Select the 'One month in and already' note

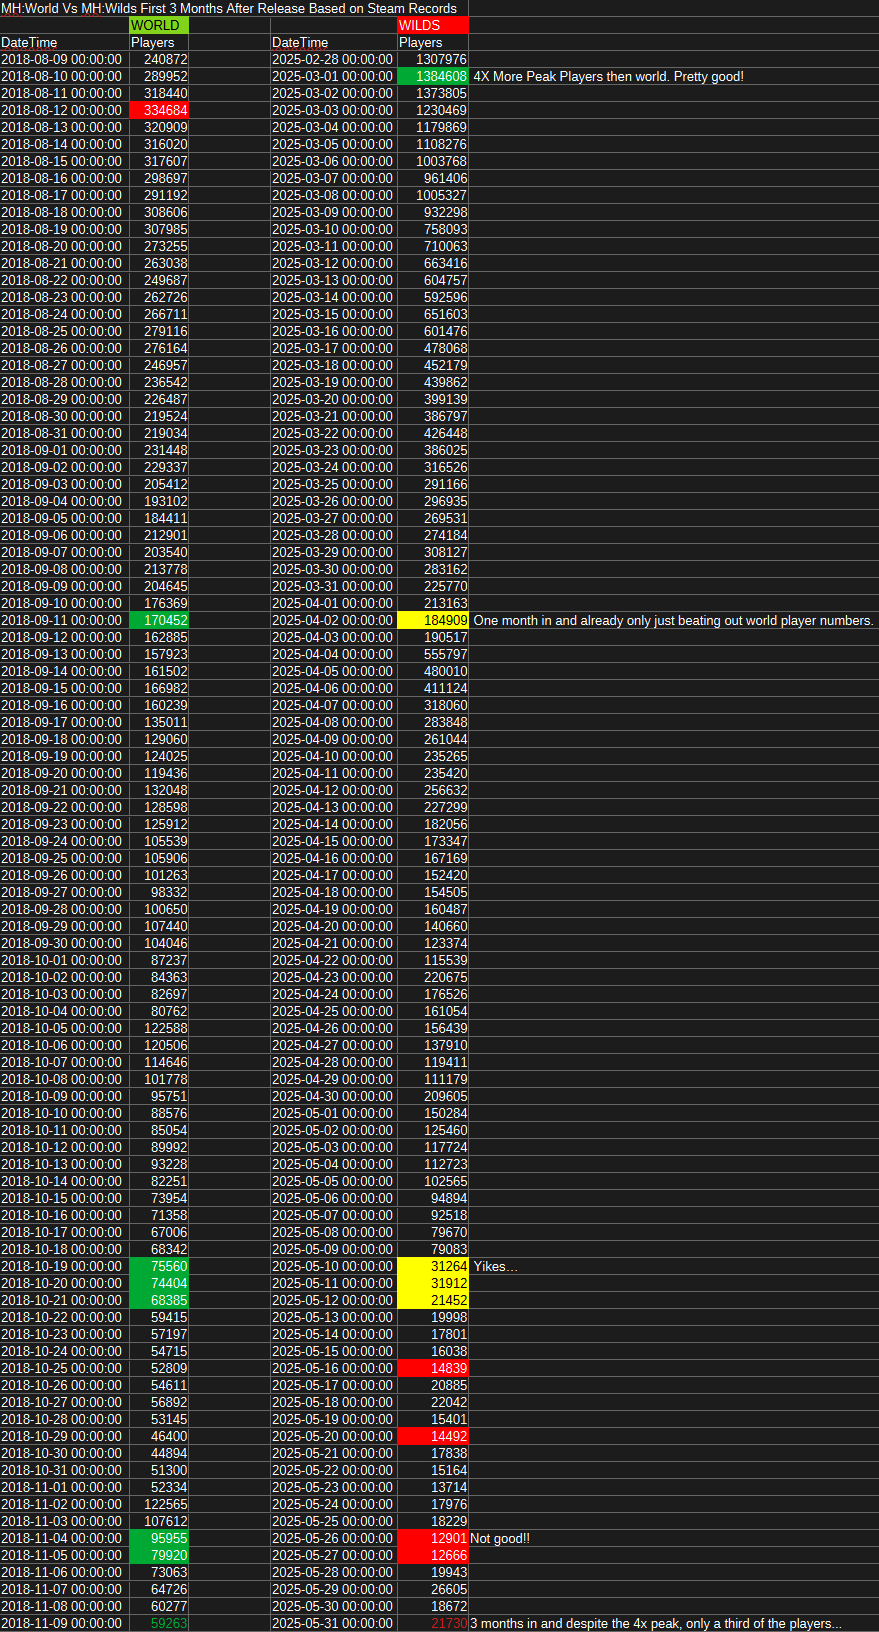[x=673, y=620]
